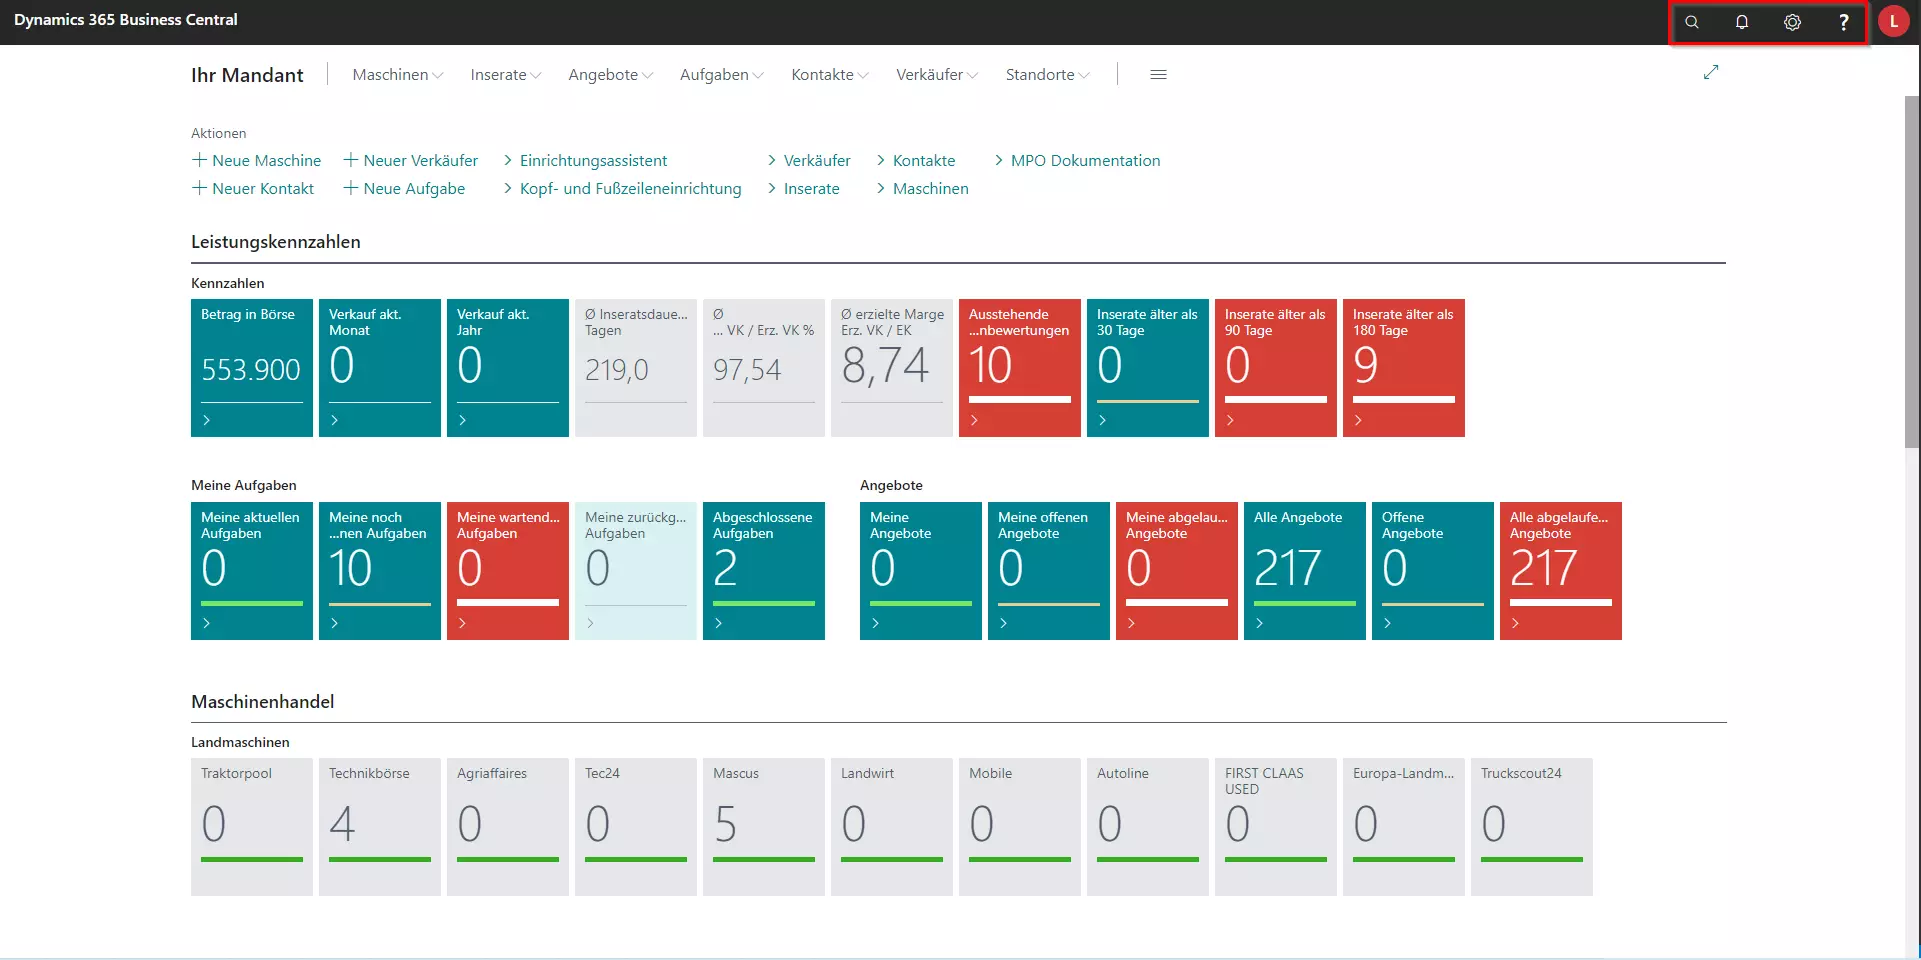Click the plus icon for Neue Maschine
Viewport: 1921px width, 960px height.
pyautogui.click(x=199, y=160)
